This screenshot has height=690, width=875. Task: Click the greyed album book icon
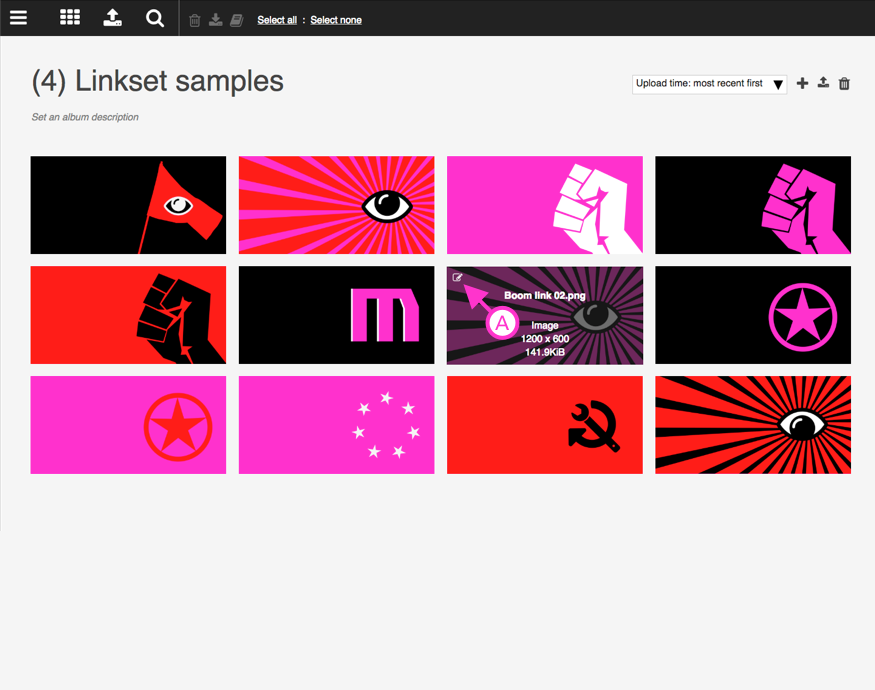237,21
